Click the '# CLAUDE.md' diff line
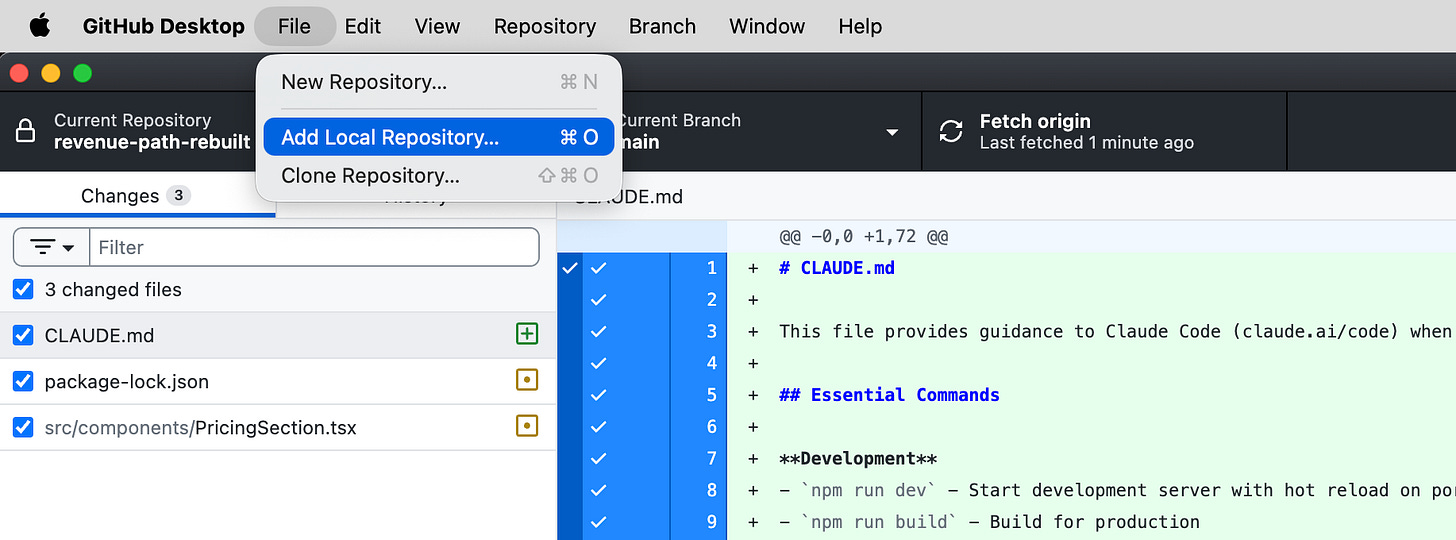Viewport: 1456px width, 540px height. [1091, 268]
